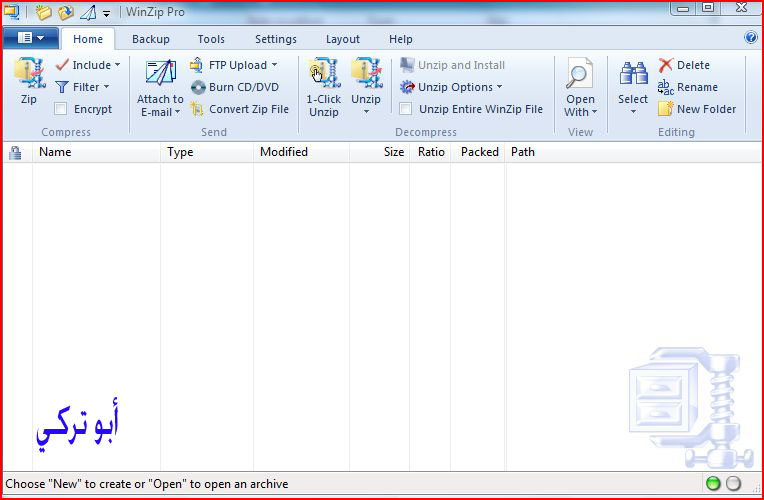Expand the Select dropdown arrow
Screen dimensions: 764x500
coord(633,112)
